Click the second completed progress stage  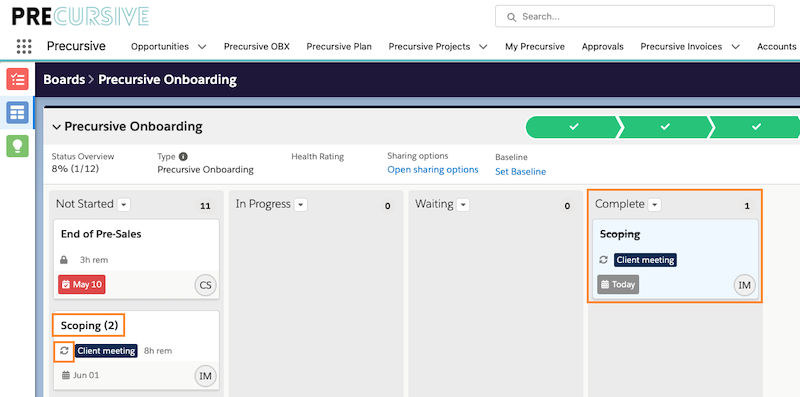pyautogui.click(x=665, y=127)
